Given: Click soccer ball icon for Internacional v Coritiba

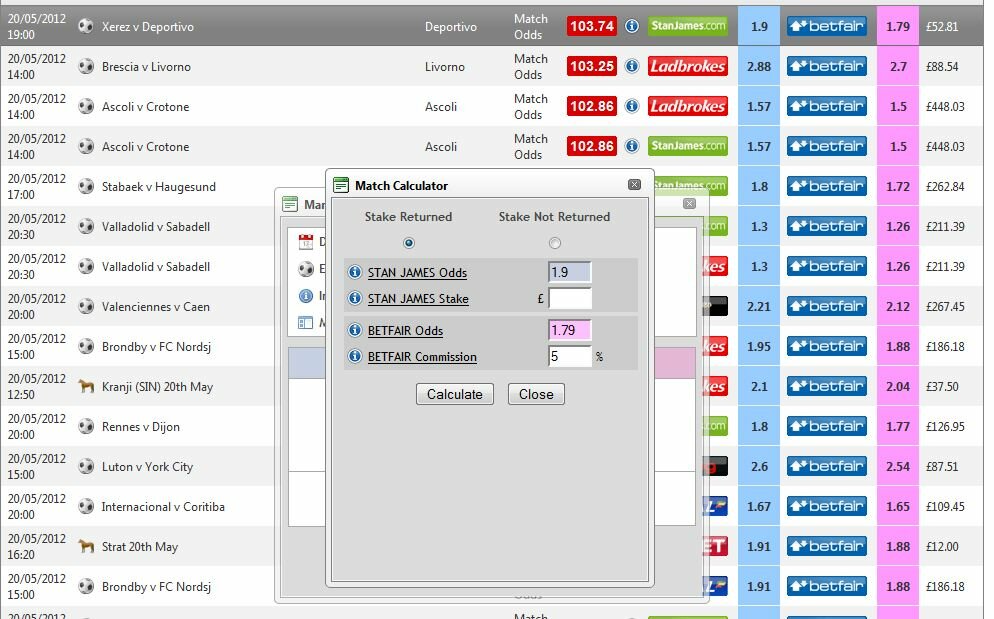Looking at the screenshot, I should point(86,506).
